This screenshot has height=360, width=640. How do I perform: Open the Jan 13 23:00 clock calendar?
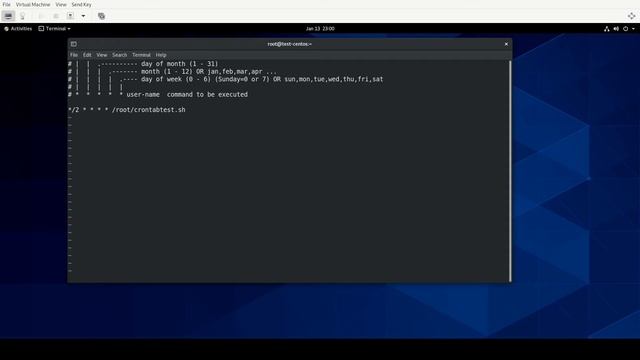click(320, 29)
